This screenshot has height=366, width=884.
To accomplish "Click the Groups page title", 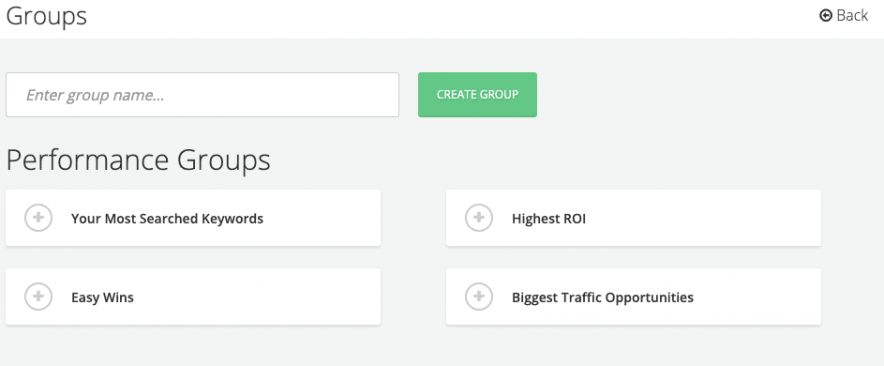I will pos(47,16).
